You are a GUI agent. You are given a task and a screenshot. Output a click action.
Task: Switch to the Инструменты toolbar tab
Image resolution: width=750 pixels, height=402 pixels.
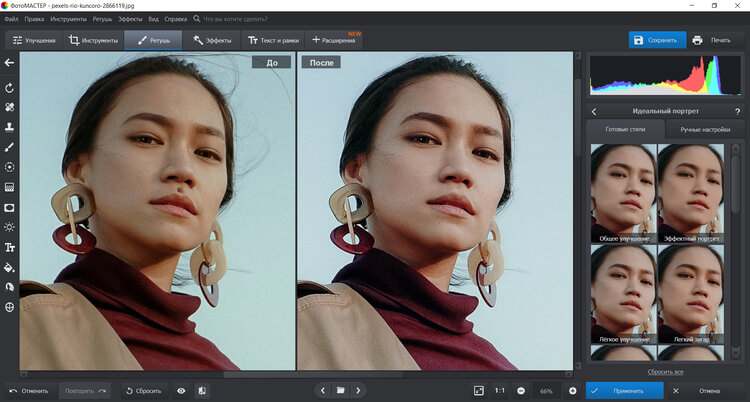93,40
